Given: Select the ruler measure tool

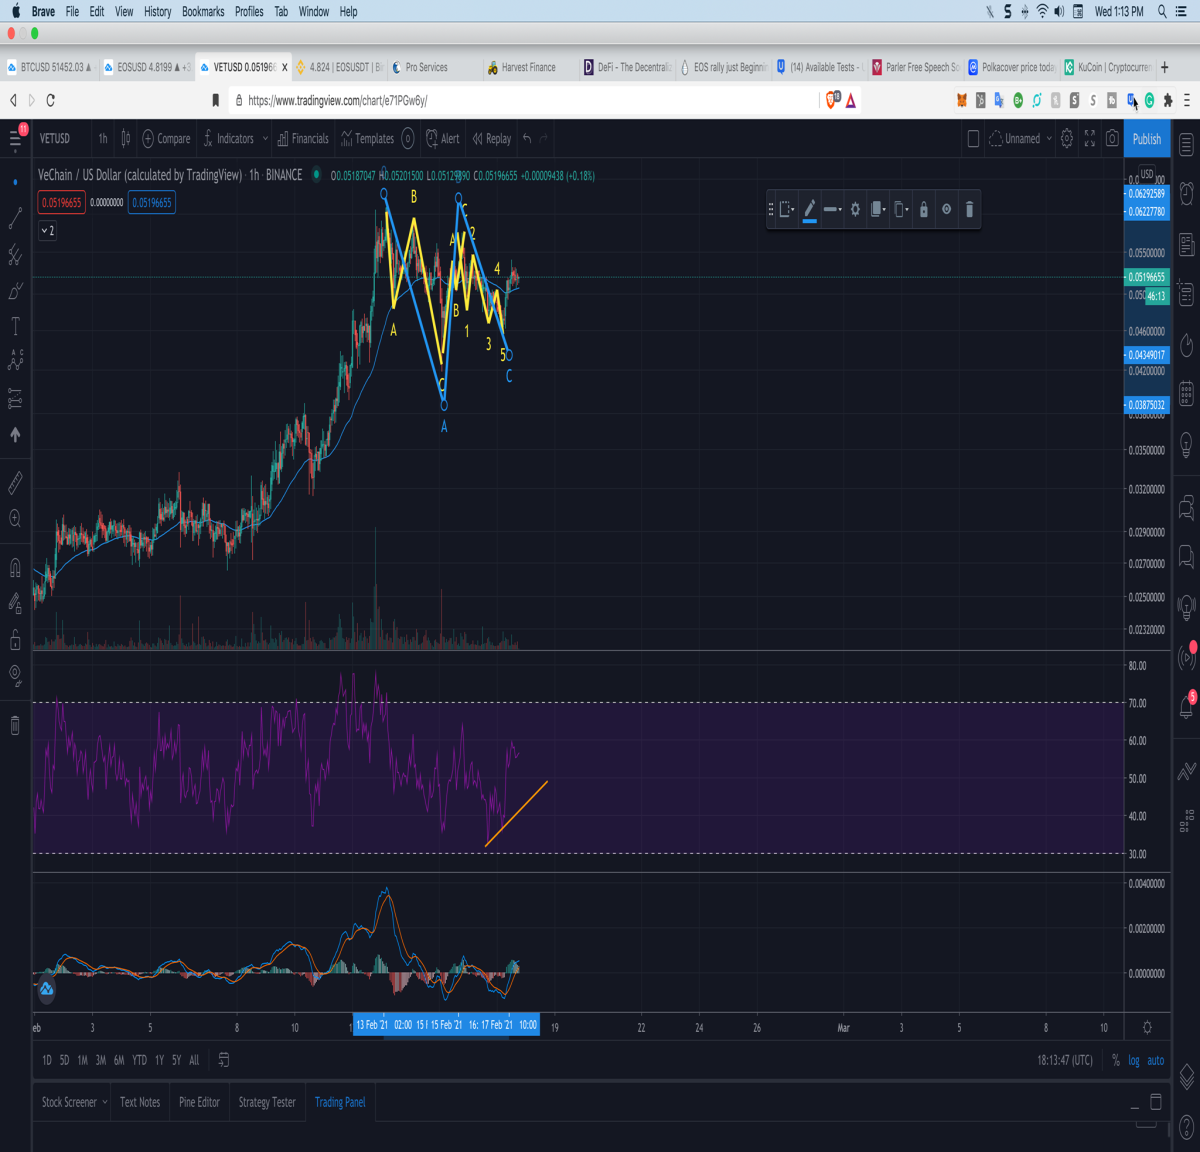Looking at the screenshot, I should point(15,483).
